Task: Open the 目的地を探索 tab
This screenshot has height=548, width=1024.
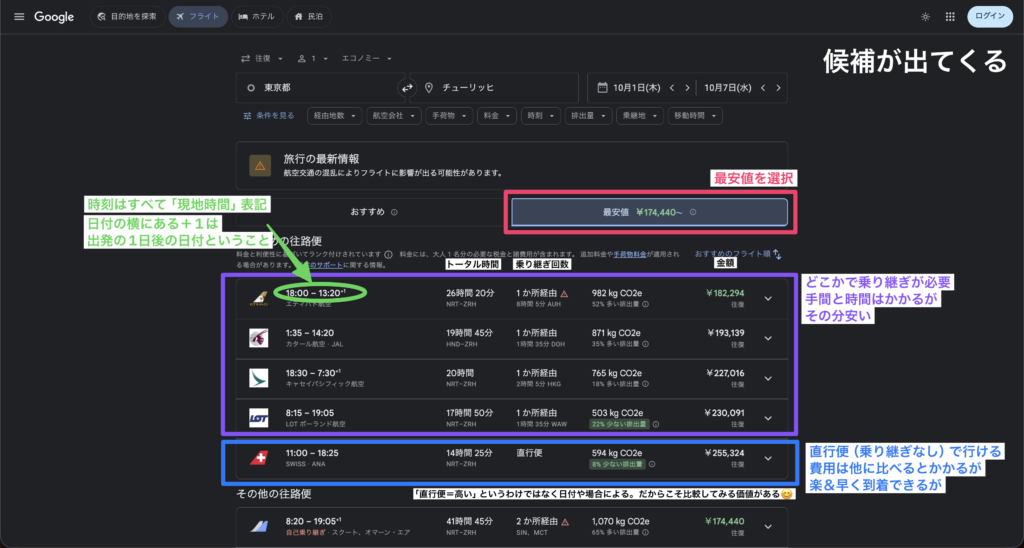Action: click(127, 16)
